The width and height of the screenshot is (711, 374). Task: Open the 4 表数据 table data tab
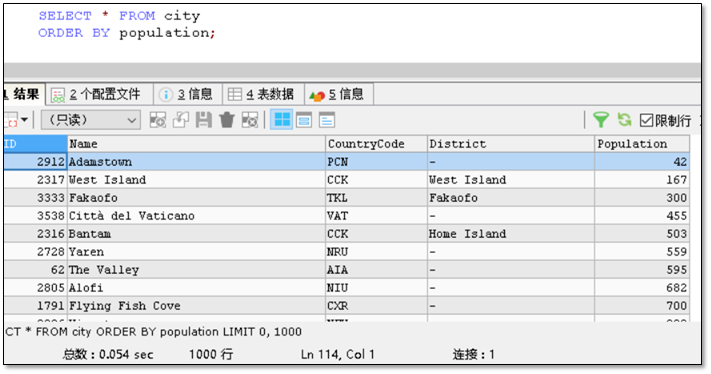pyautogui.click(x=263, y=94)
